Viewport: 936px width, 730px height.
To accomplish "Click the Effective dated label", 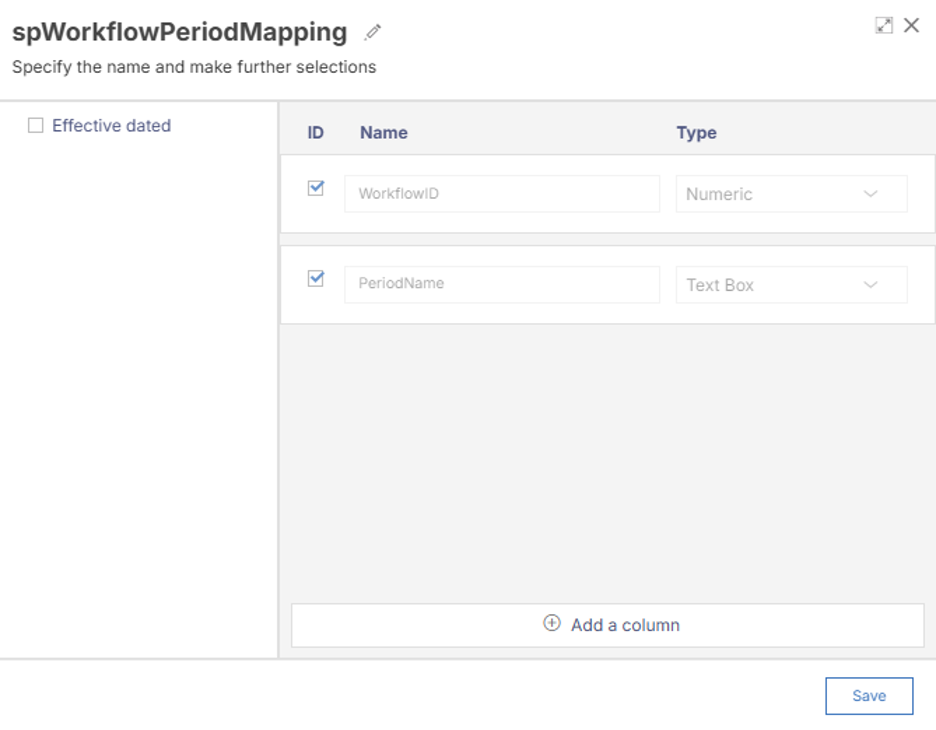I will pyautogui.click(x=112, y=125).
